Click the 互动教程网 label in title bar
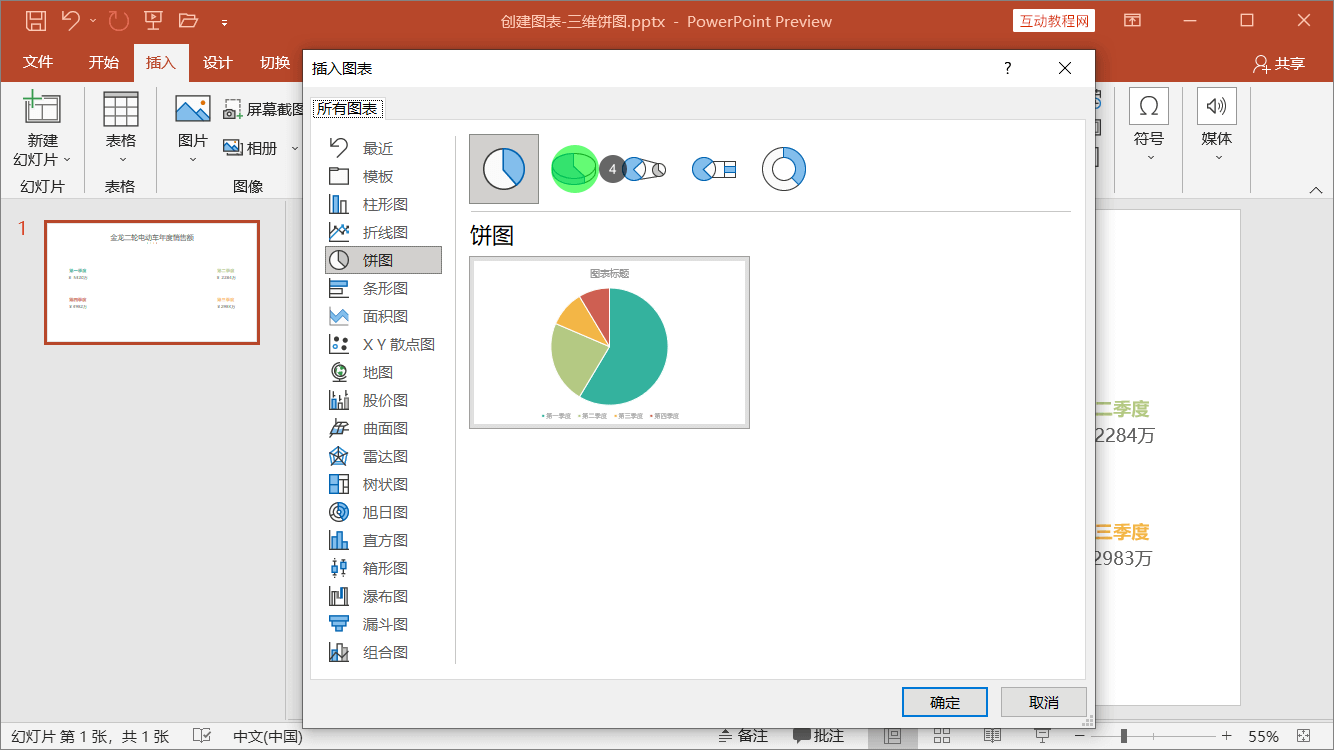The height and width of the screenshot is (750, 1334). click(1054, 21)
